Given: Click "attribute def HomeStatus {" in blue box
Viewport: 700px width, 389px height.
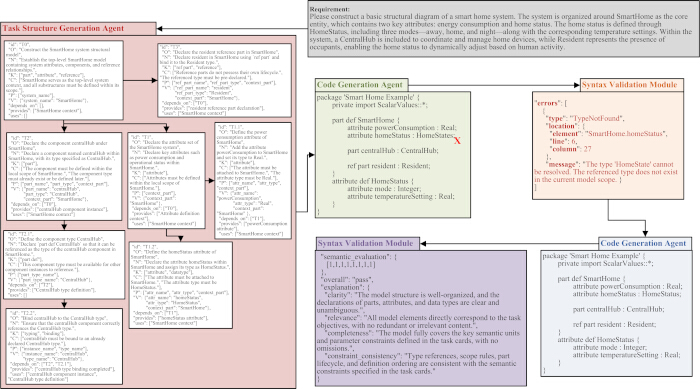Looking at the screenshot, I should click(599, 339).
